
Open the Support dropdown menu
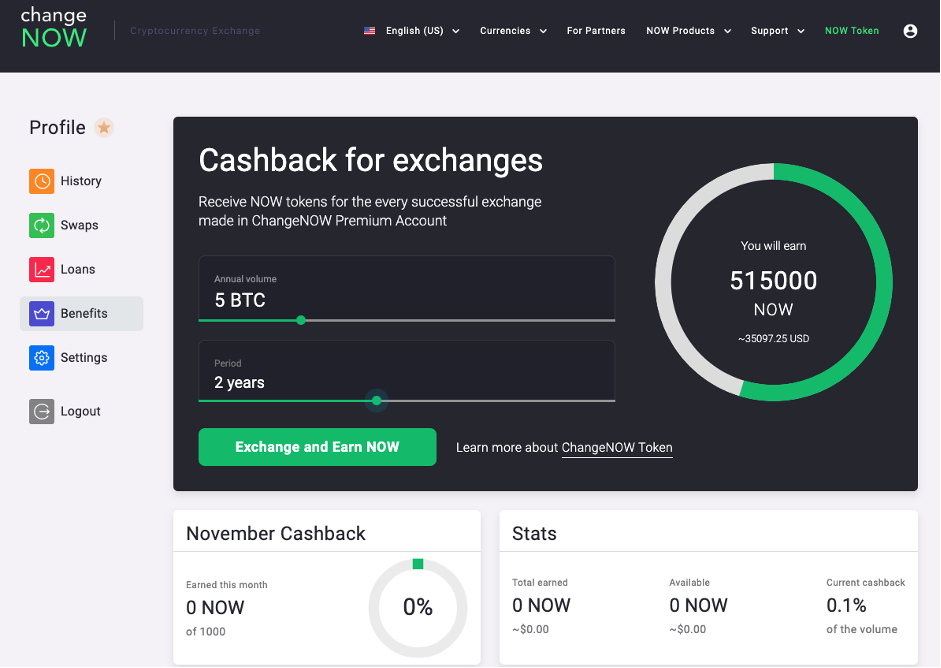click(x=777, y=31)
